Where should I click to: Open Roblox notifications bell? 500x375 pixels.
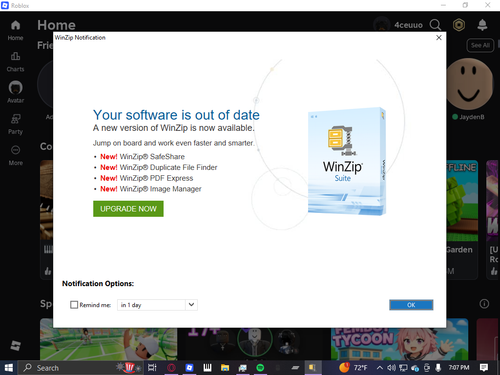(x=482, y=25)
